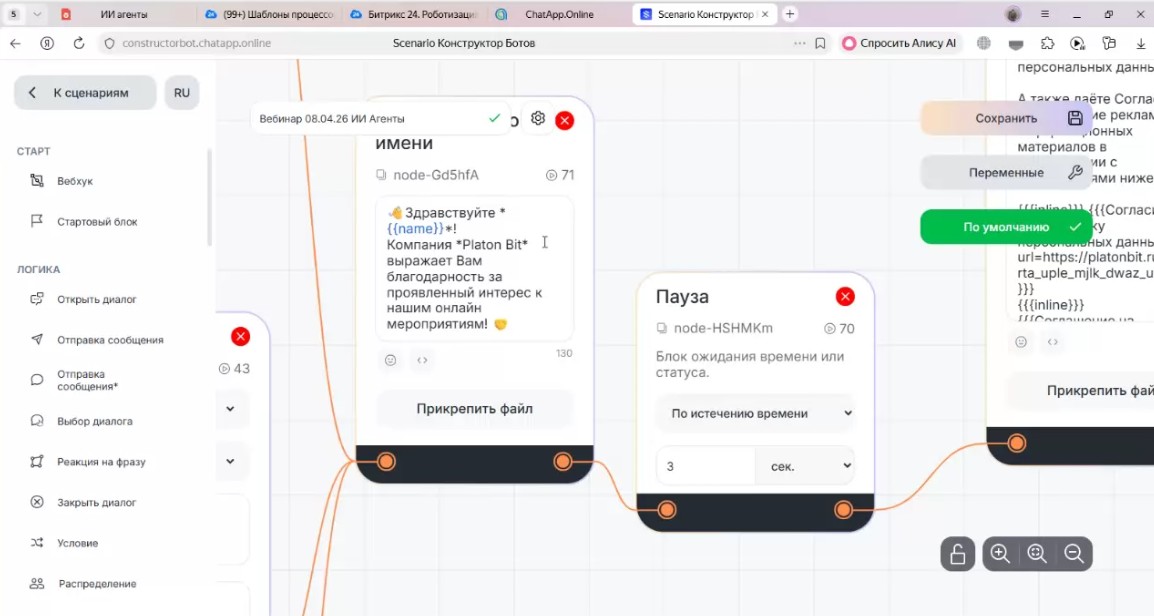This screenshot has height=616, width=1154.
Task: Zoom out on the canvas
Action: pos(1073,553)
